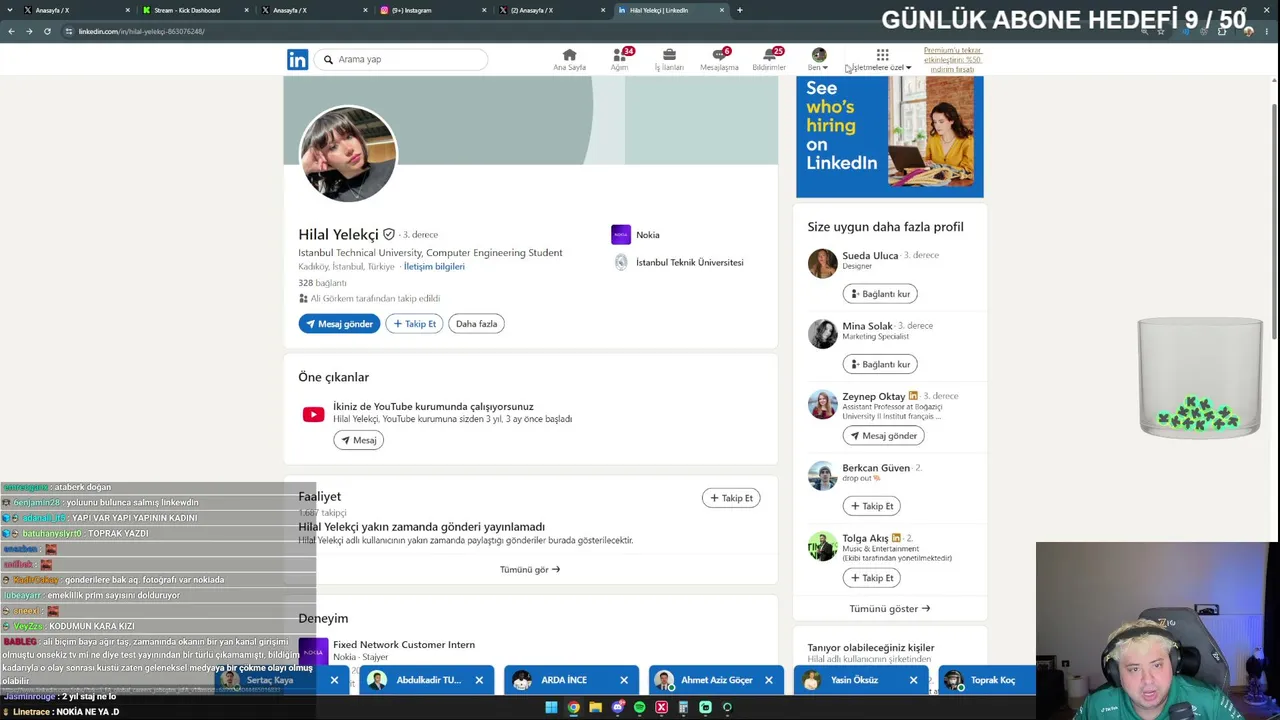The image size is (1280, 720).
Task: Click Takip Et next to Mesaj gönder
Action: tap(414, 324)
